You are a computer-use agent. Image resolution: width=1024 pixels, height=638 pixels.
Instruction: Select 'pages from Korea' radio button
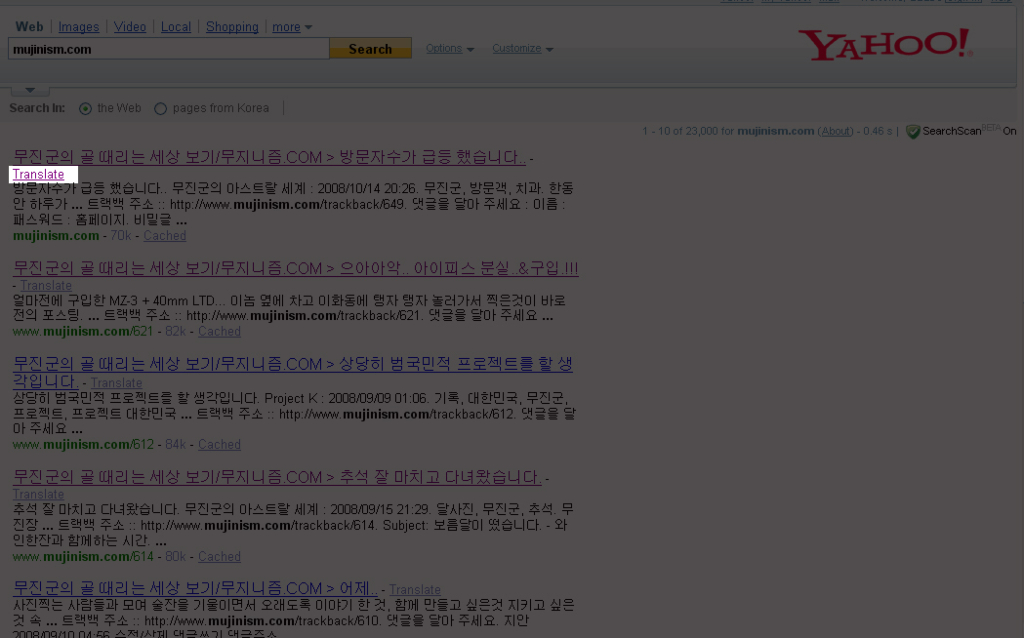coord(161,108)
